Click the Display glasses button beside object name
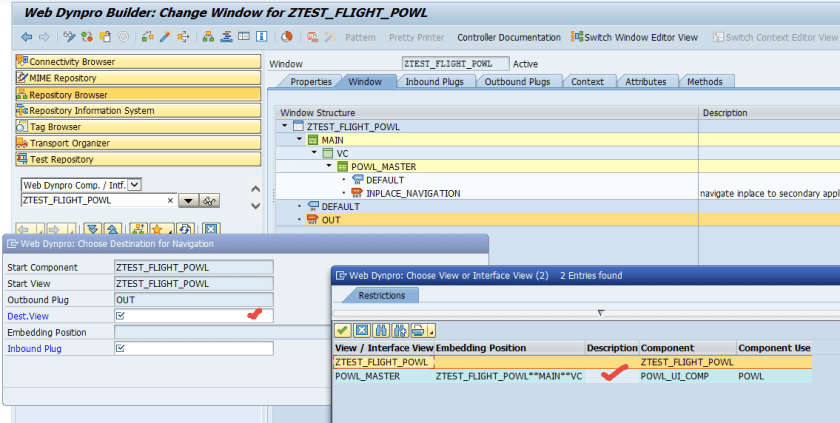 coord(209,201)
